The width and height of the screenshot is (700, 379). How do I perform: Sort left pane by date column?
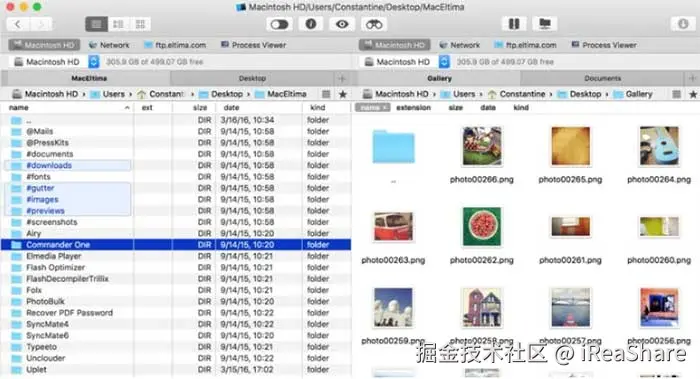click(259, 108)
